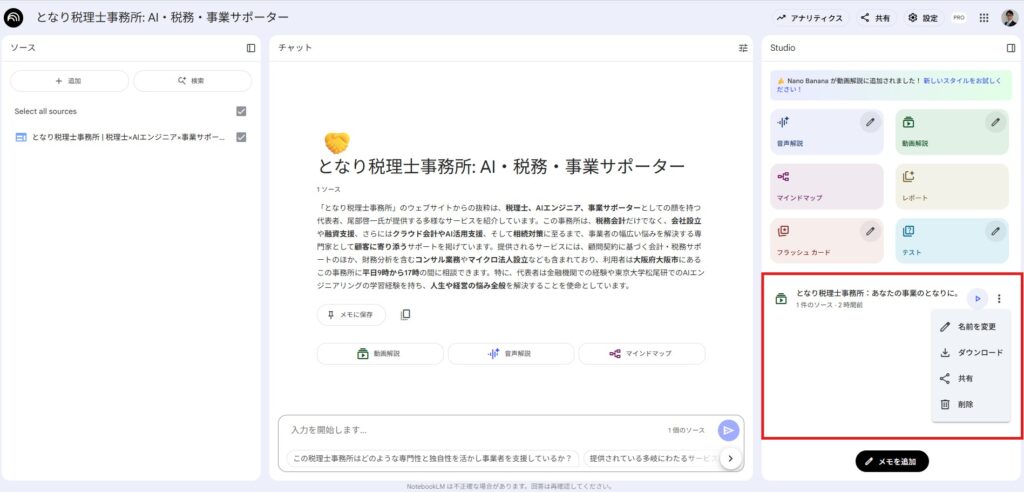Image resolution: width=1024 pixels, height=492 pixels.
Task: Click the 追加 source button
Action: click(69, 81)
